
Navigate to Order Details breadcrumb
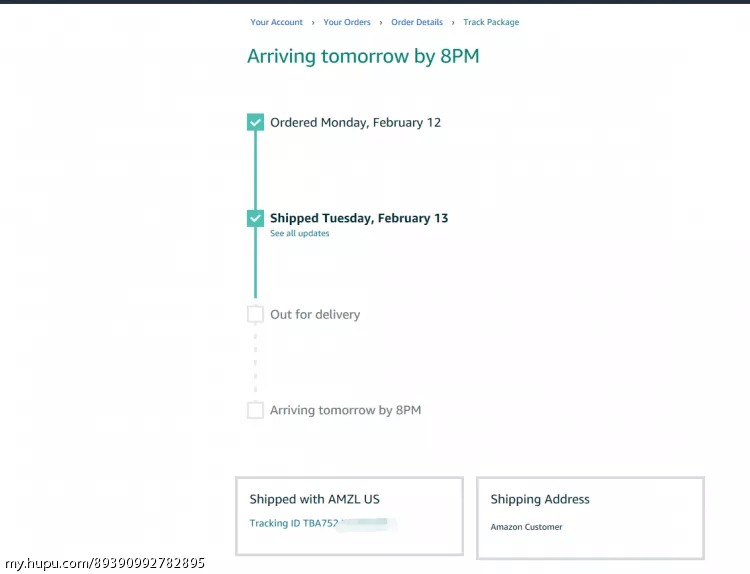point(417,22)
